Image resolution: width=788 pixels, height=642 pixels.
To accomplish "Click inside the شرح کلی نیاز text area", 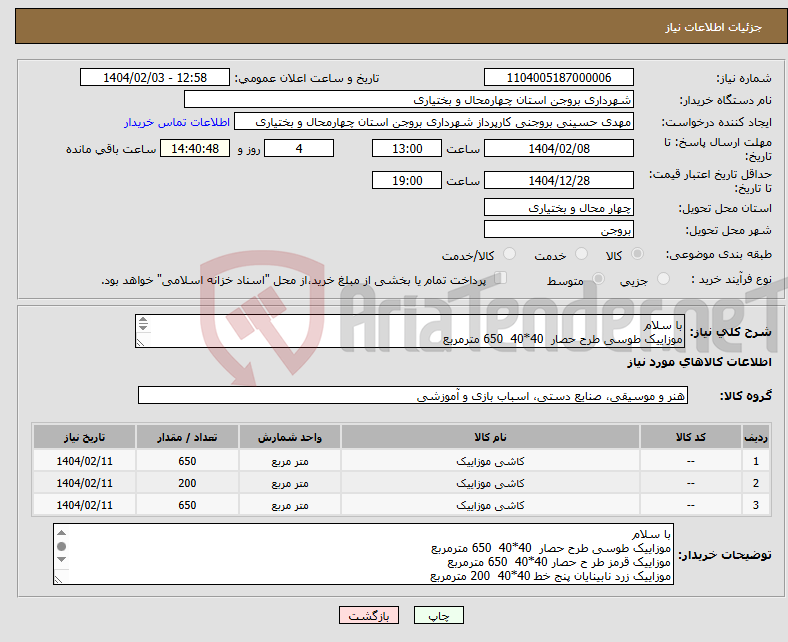I will 409,331.
